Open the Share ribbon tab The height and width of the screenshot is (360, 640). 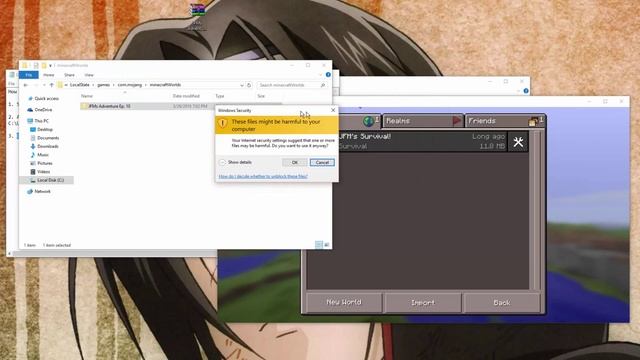(x=69, y=75)
